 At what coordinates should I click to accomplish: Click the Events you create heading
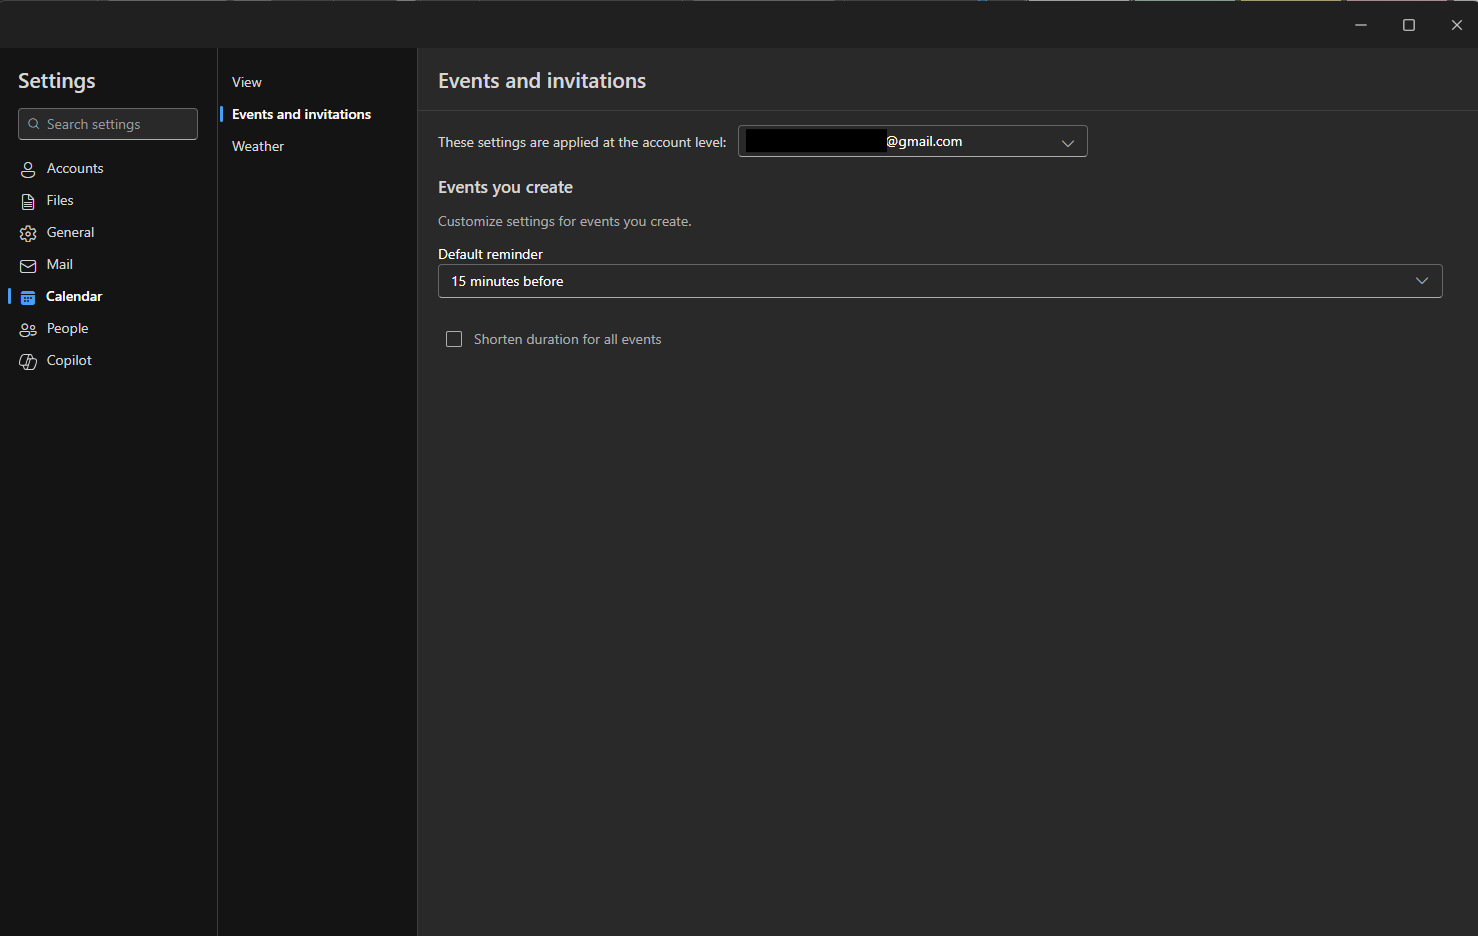pyautogui.click(x=505, y=187)
